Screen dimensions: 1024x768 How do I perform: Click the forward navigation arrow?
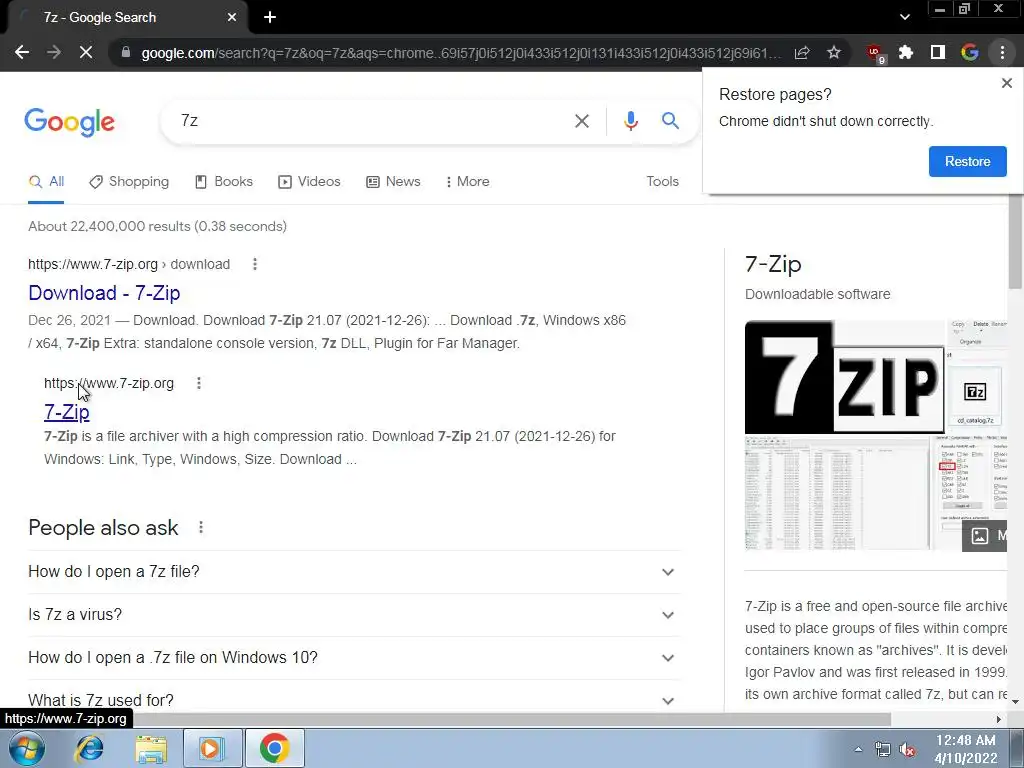pos(54,52)
